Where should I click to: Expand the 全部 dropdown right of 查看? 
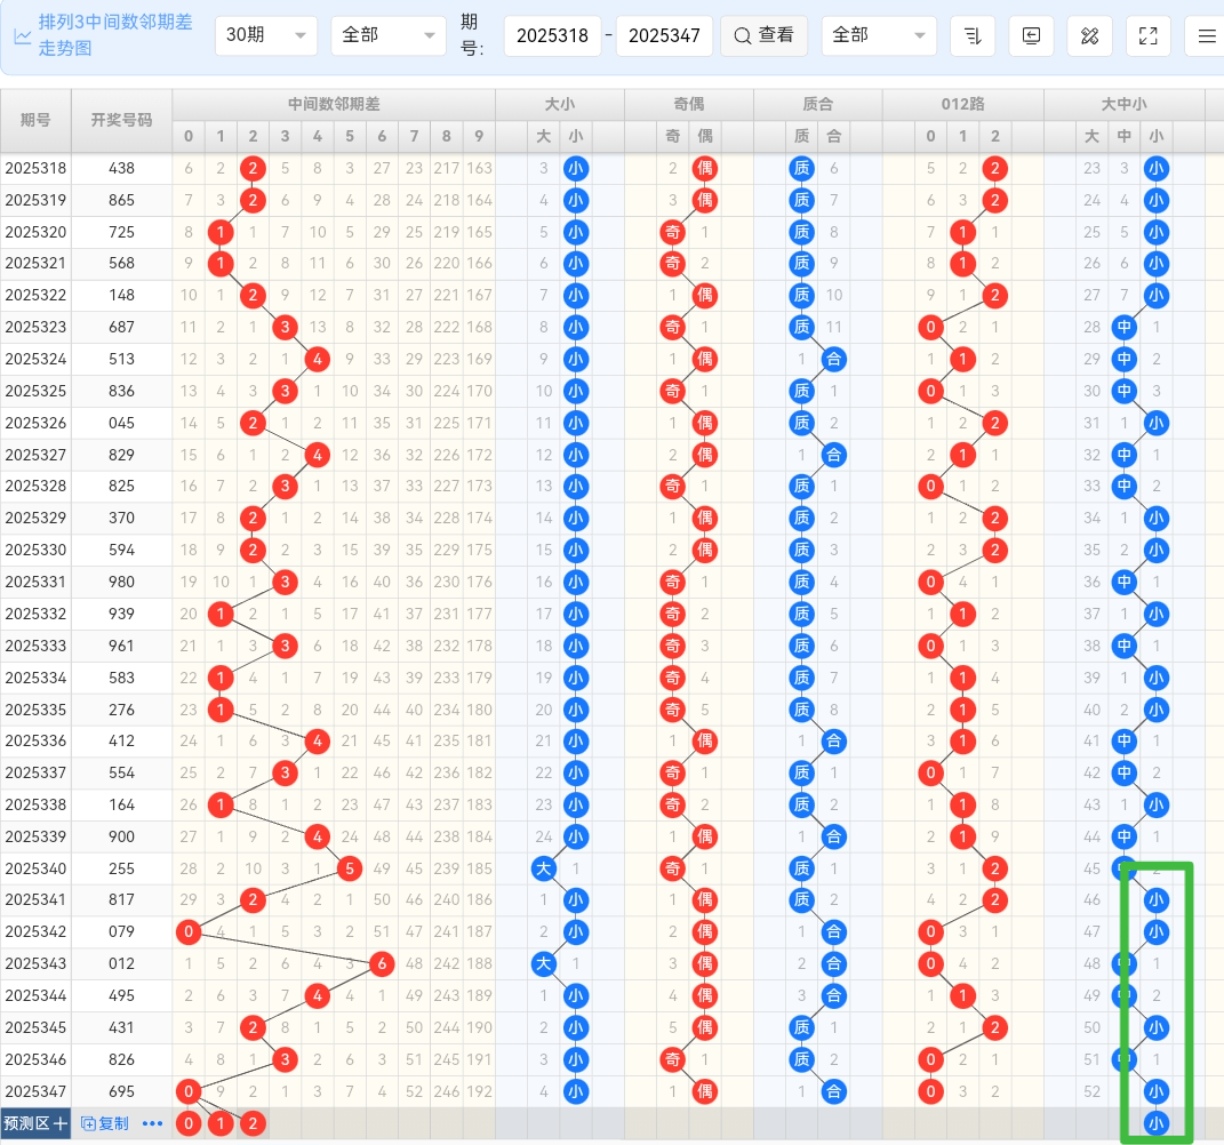click(x=878, y=36)
